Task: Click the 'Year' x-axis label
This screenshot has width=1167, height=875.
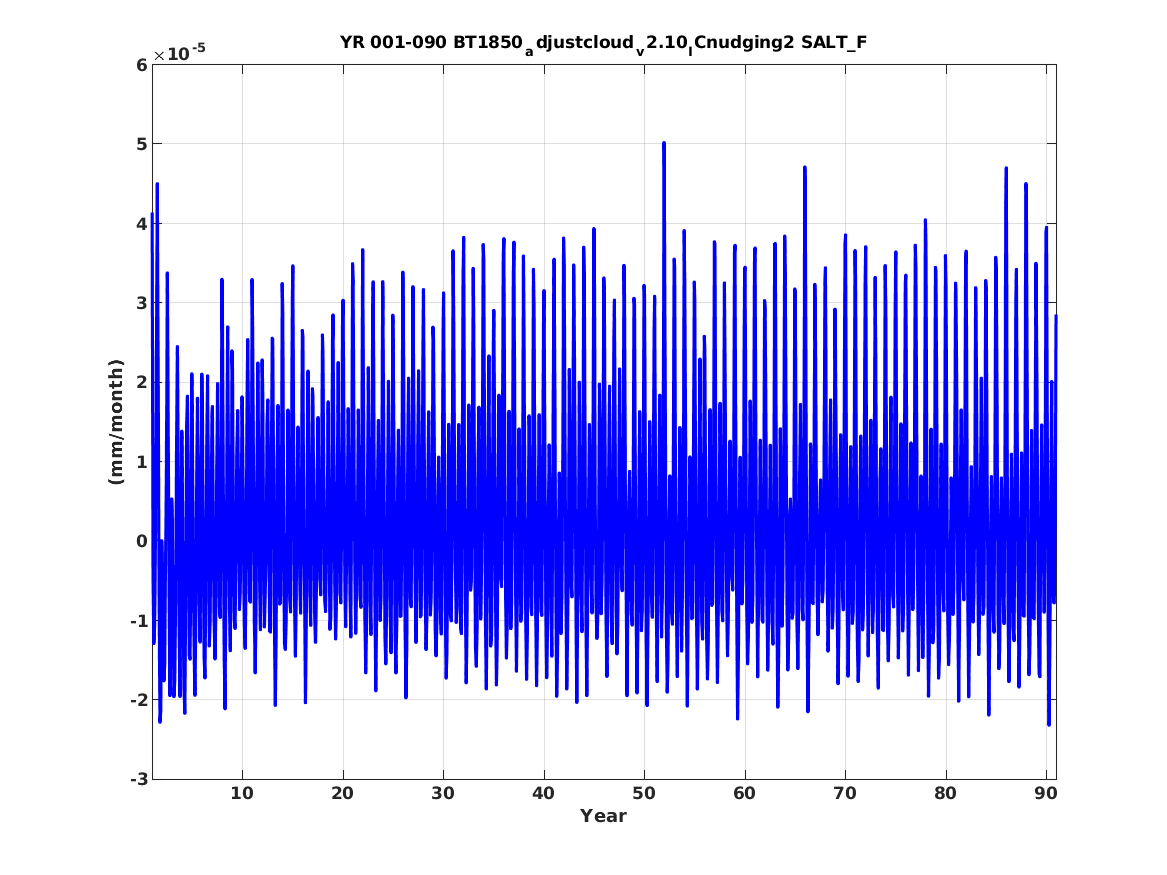Action: tap(604, 816)
